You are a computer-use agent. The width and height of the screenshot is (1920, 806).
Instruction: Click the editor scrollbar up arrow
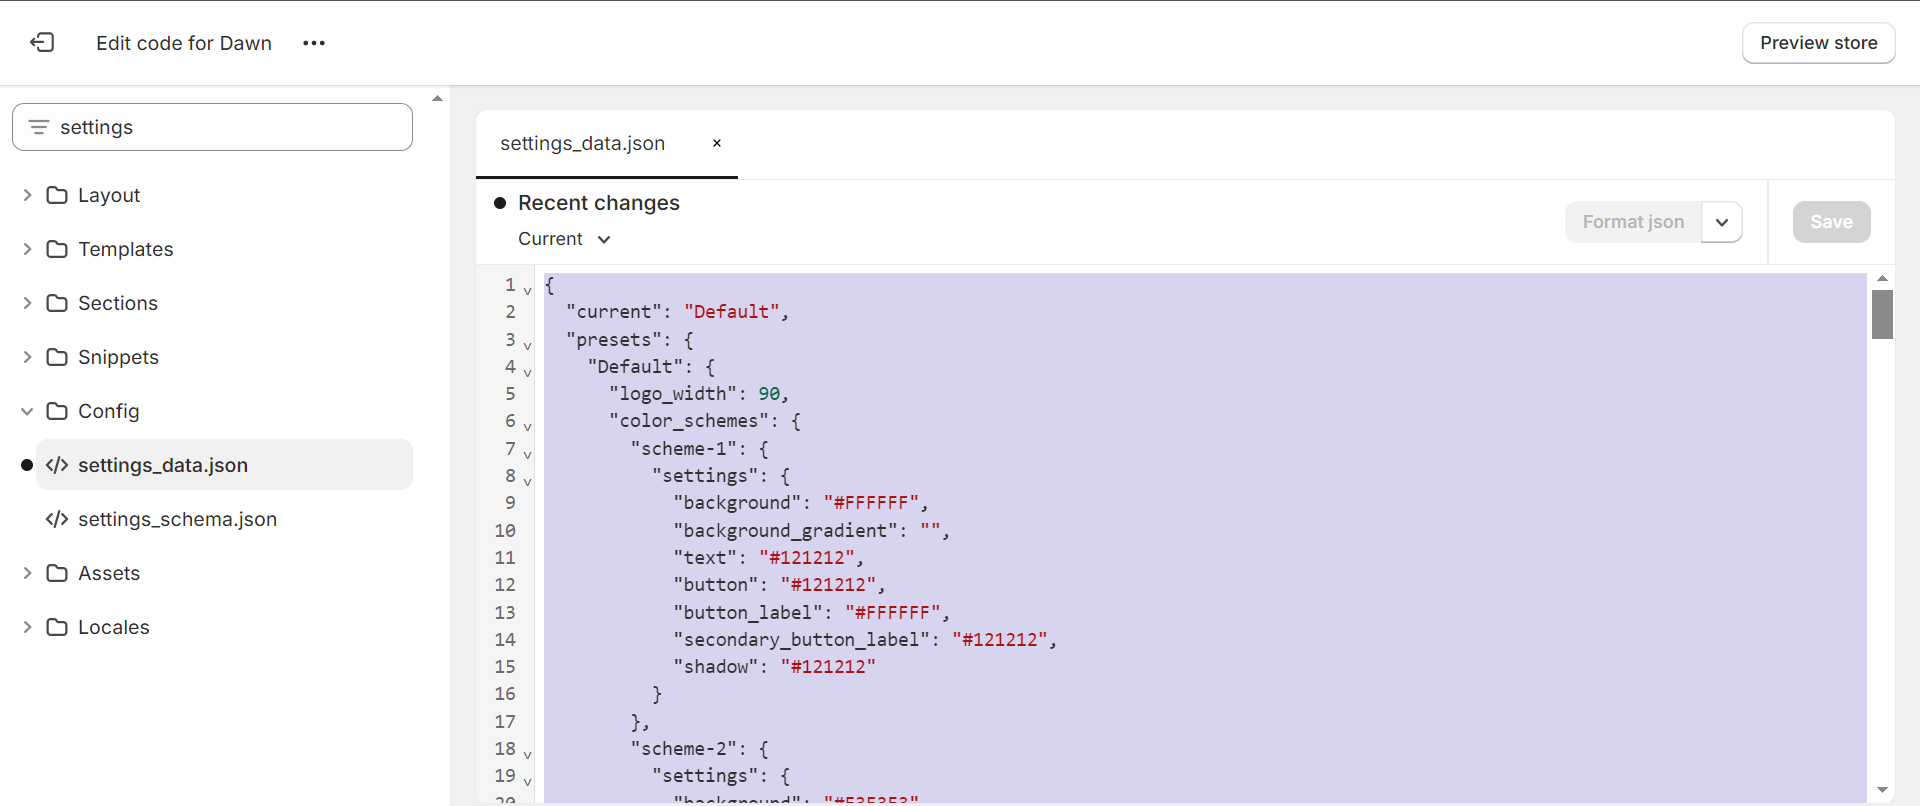point(1882,278)
